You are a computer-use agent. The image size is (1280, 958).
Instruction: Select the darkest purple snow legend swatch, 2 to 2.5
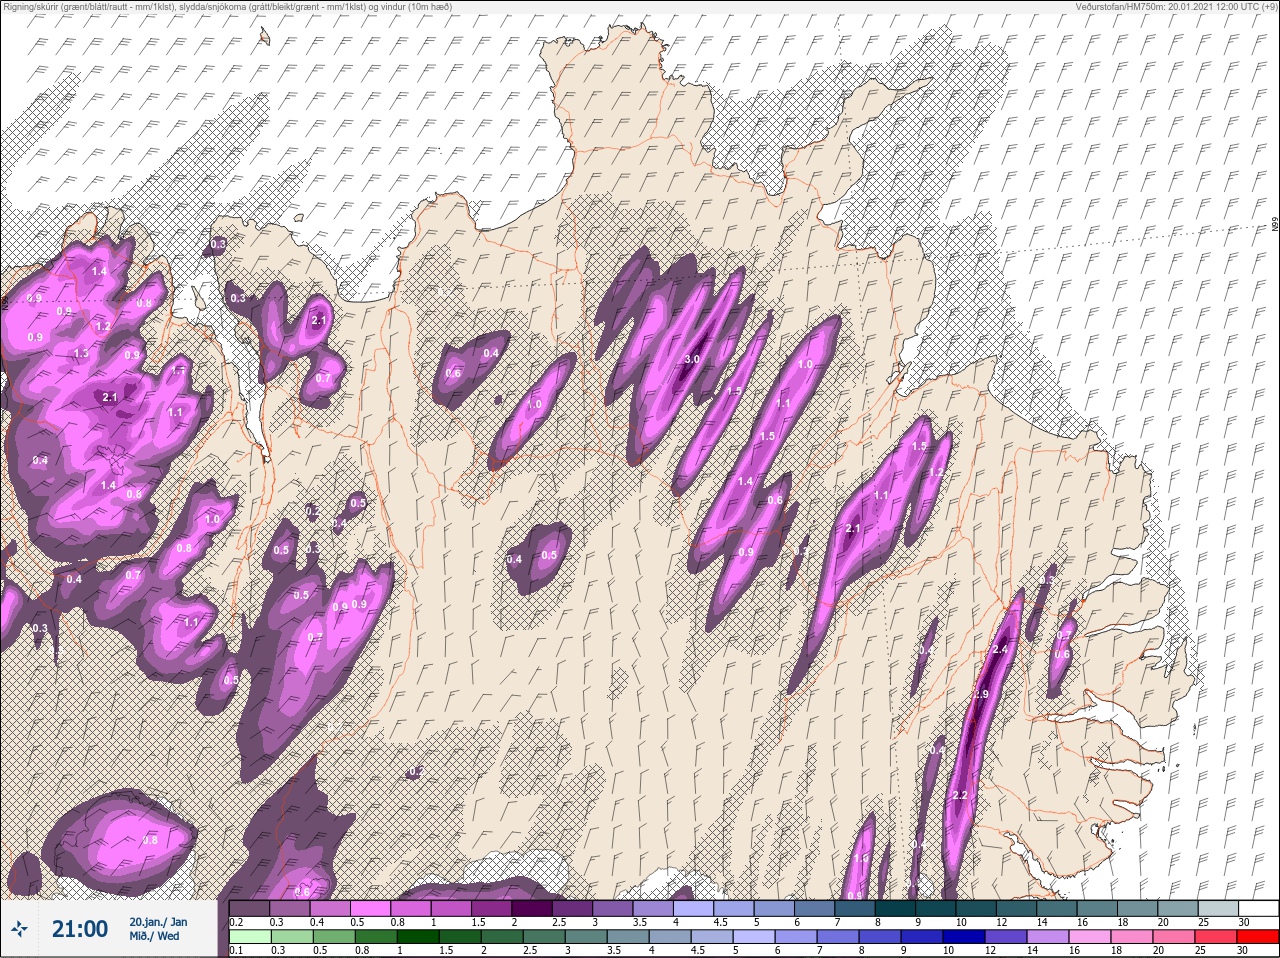[533, 908]
